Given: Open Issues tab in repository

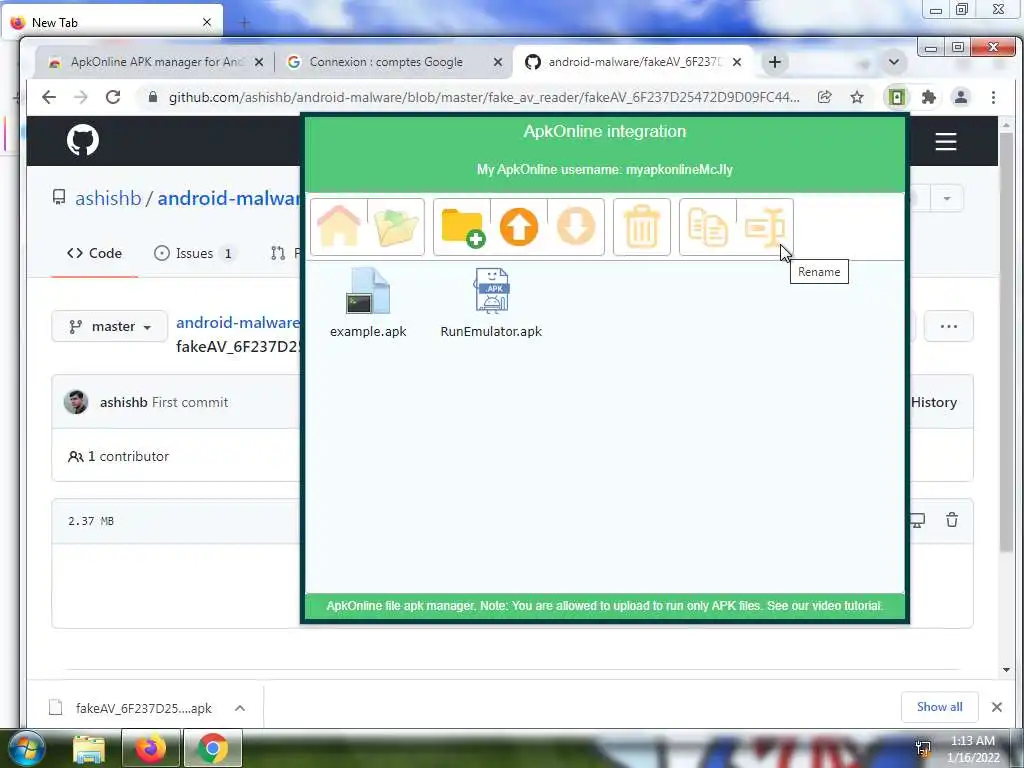Looking at the screenshot, I should point(195,253).
